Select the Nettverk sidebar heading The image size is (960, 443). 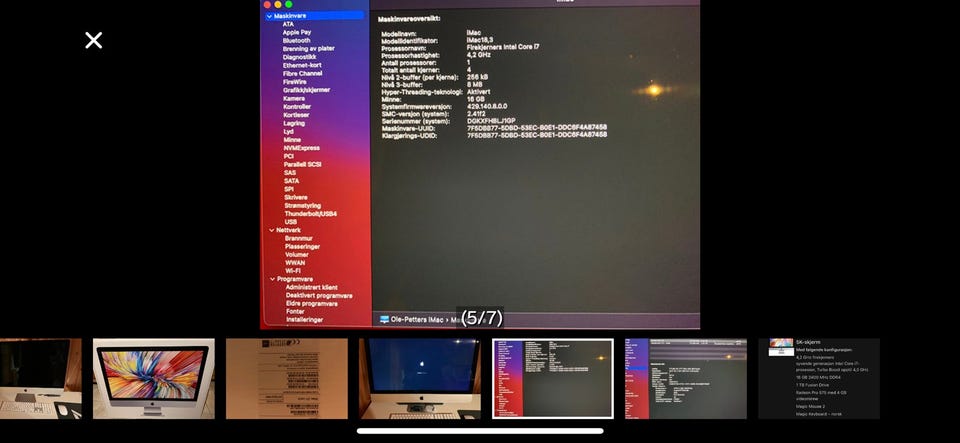tap(288, 230)
